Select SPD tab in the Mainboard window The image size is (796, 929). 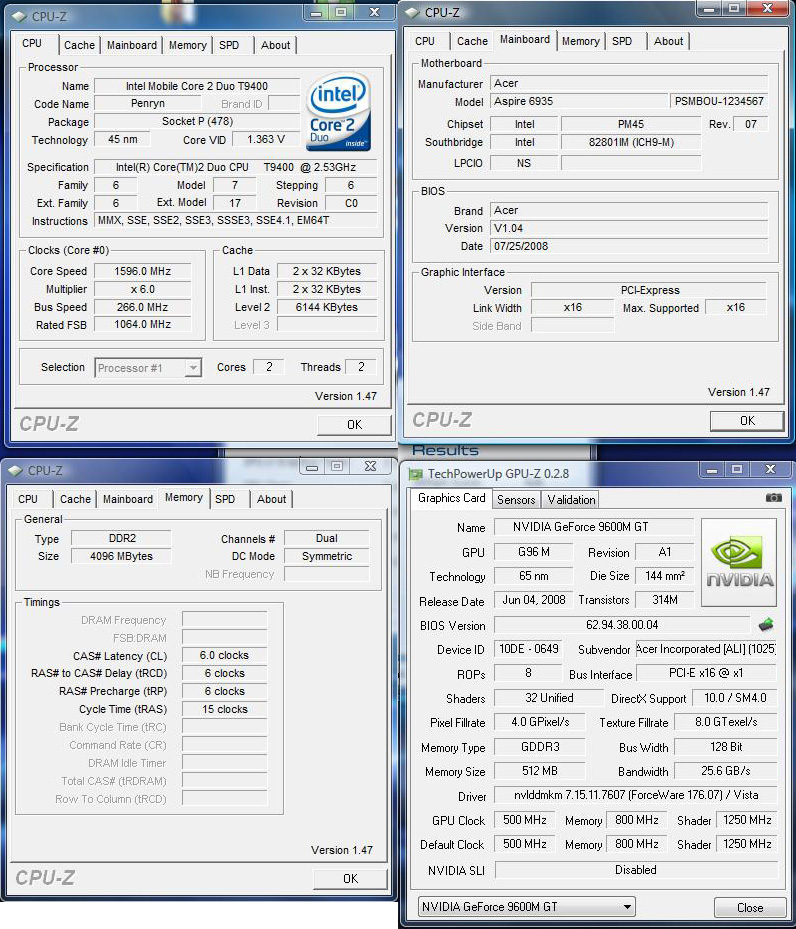pyautogui.click(x=622, y=41)
